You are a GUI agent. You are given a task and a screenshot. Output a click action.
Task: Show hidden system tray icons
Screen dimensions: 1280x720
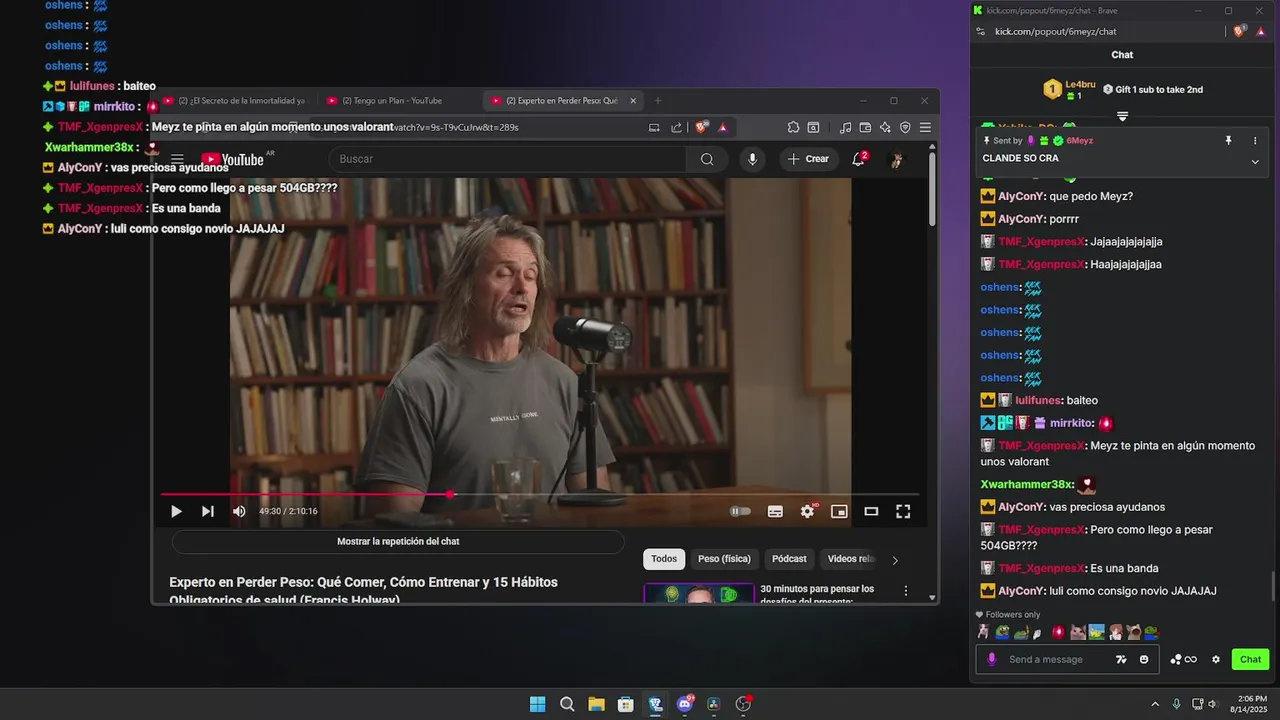click(x=1155, y=704)
